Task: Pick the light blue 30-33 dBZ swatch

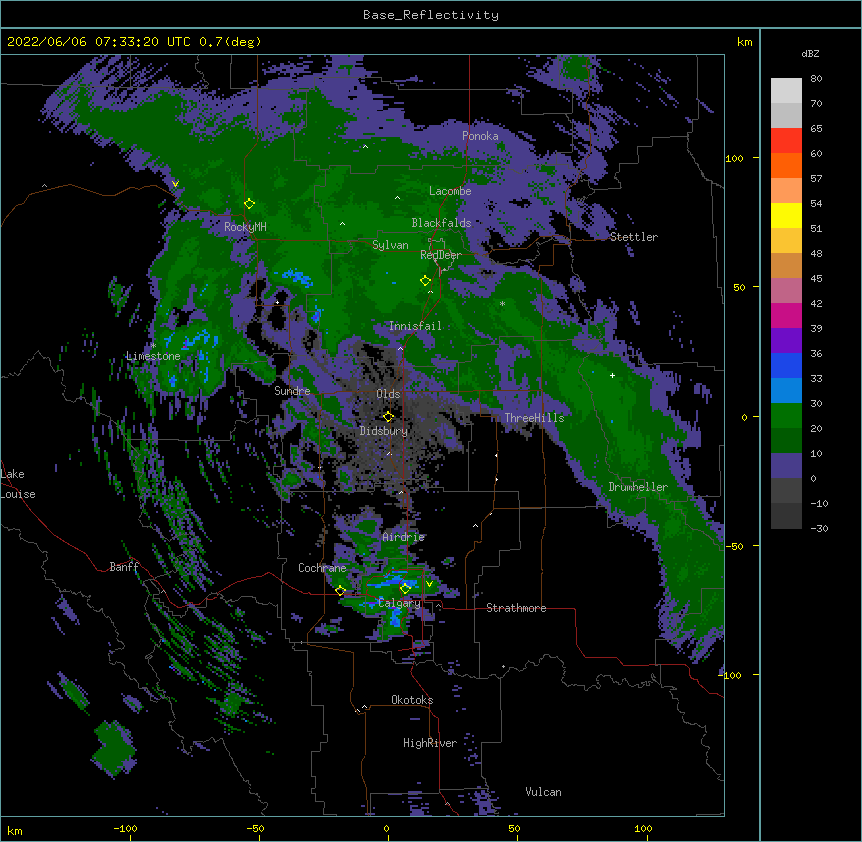Action: pyautogui.click(x=786, y=391)
